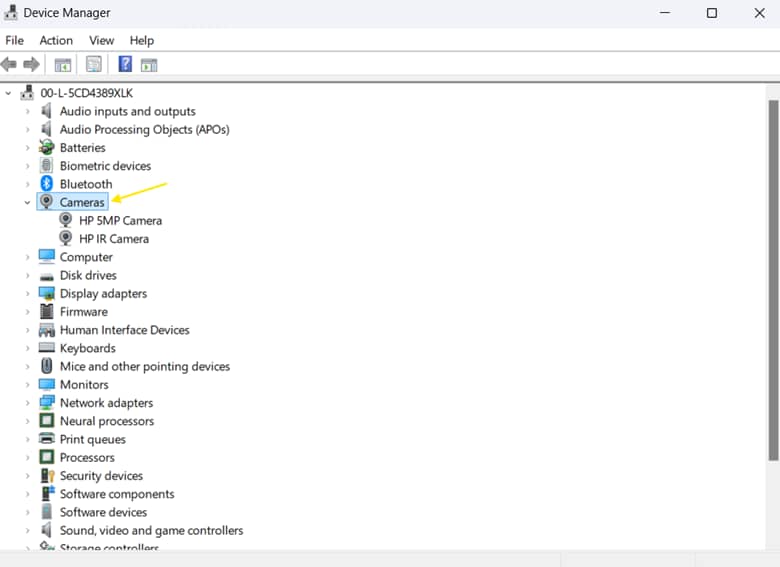Select the 'HP 5MP Camera' device label
Image resolution: width=780 pixels, height=567 pixels.
click(x=120, y=220)
